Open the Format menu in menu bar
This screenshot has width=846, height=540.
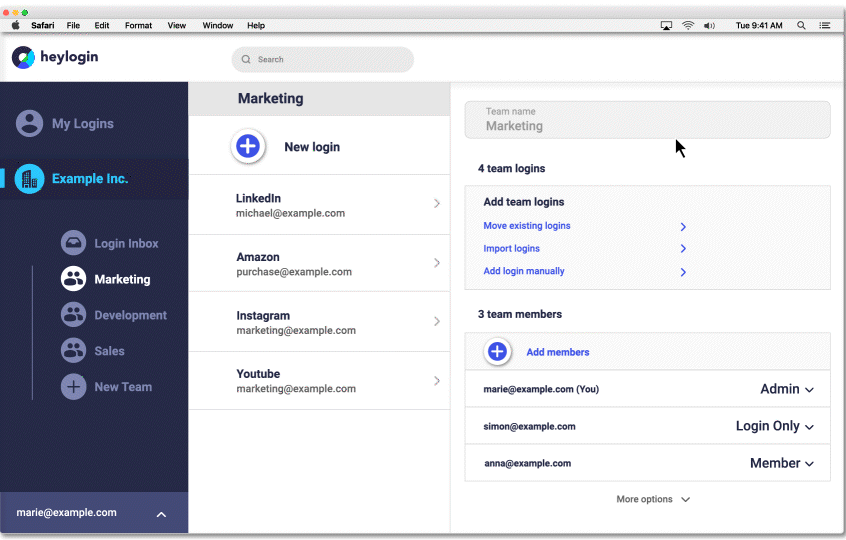pos(138,25)
